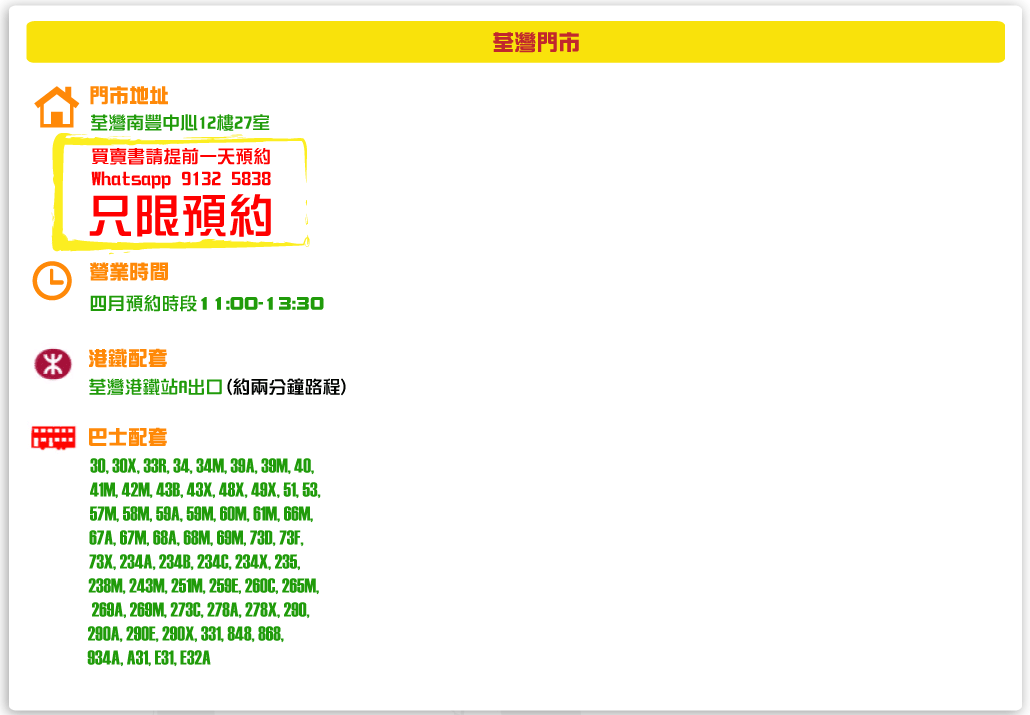Click the 四月預約時段 11:00-13:30 text
Viewport: 1030px width, 715px height.
[205, 302]
